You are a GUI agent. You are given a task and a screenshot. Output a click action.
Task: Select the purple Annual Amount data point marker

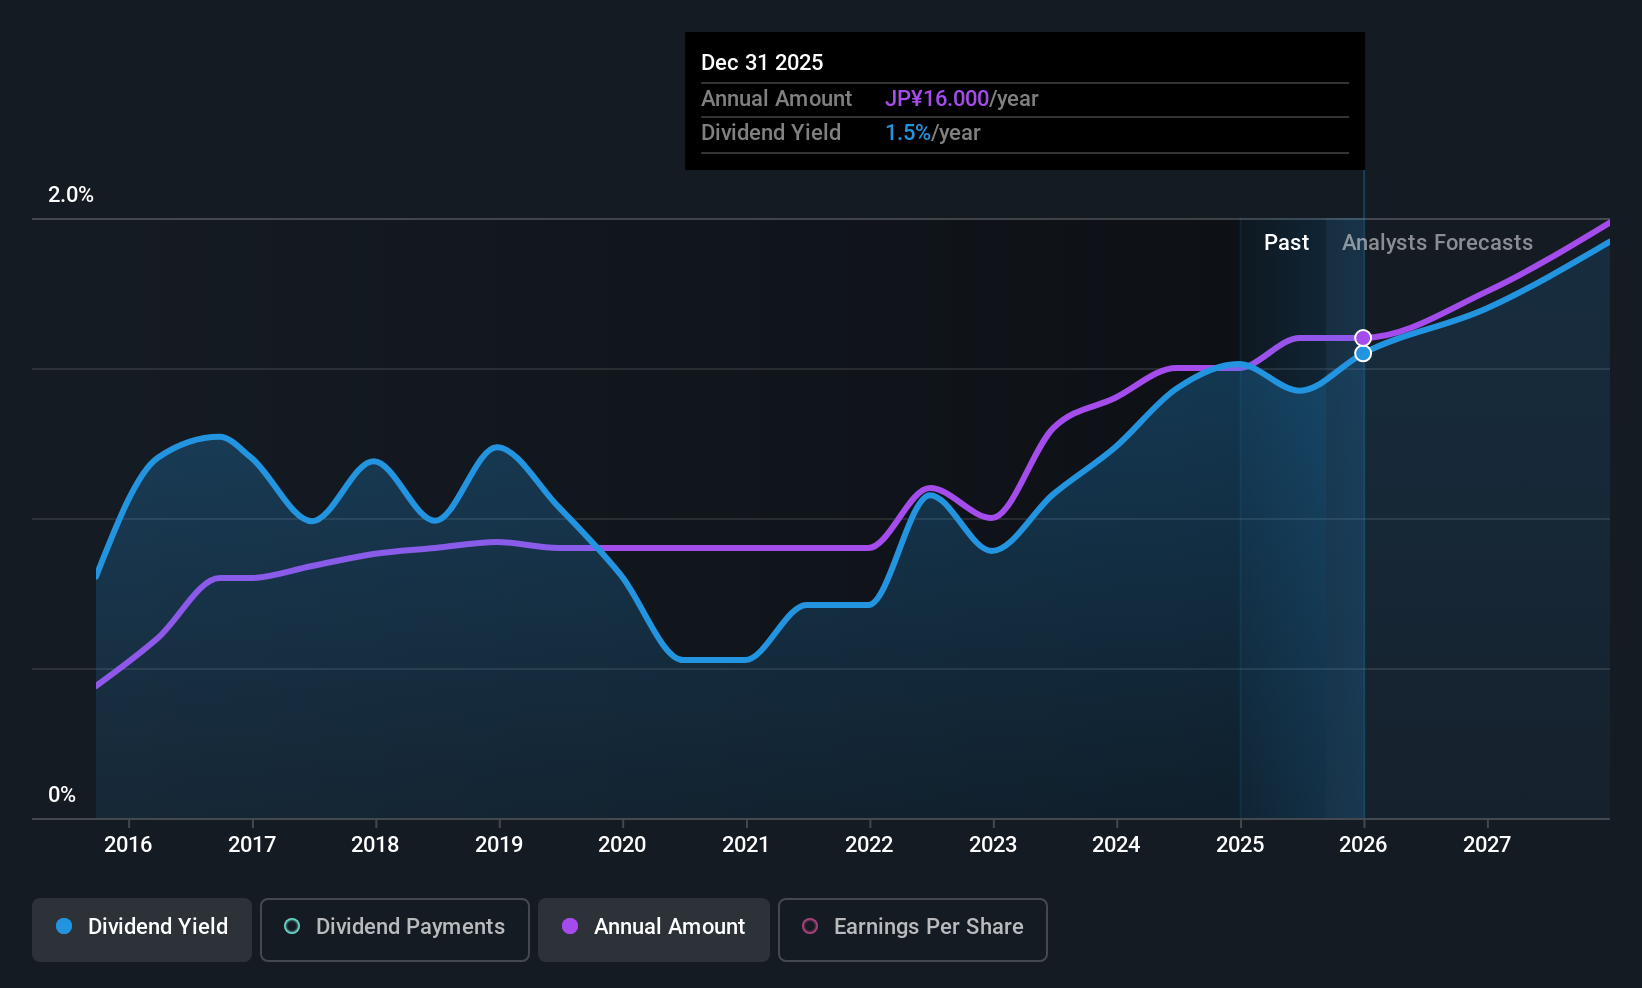pos(1363,338)
